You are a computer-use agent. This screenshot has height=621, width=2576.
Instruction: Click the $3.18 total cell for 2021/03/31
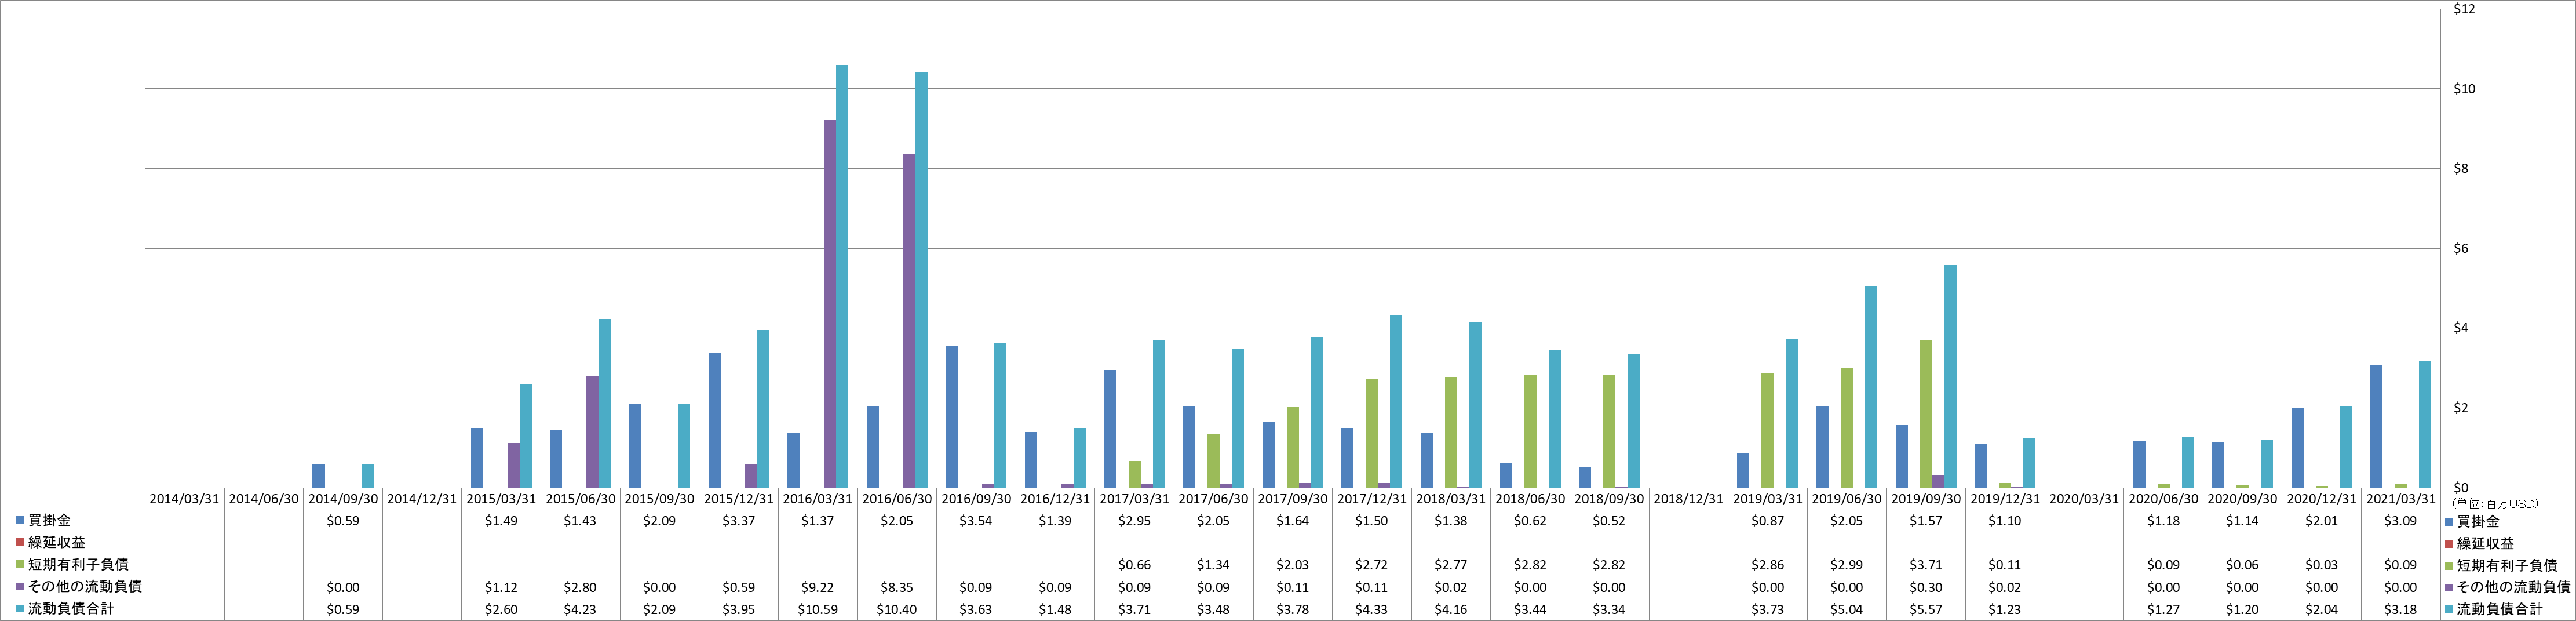tap(2401, 609)
